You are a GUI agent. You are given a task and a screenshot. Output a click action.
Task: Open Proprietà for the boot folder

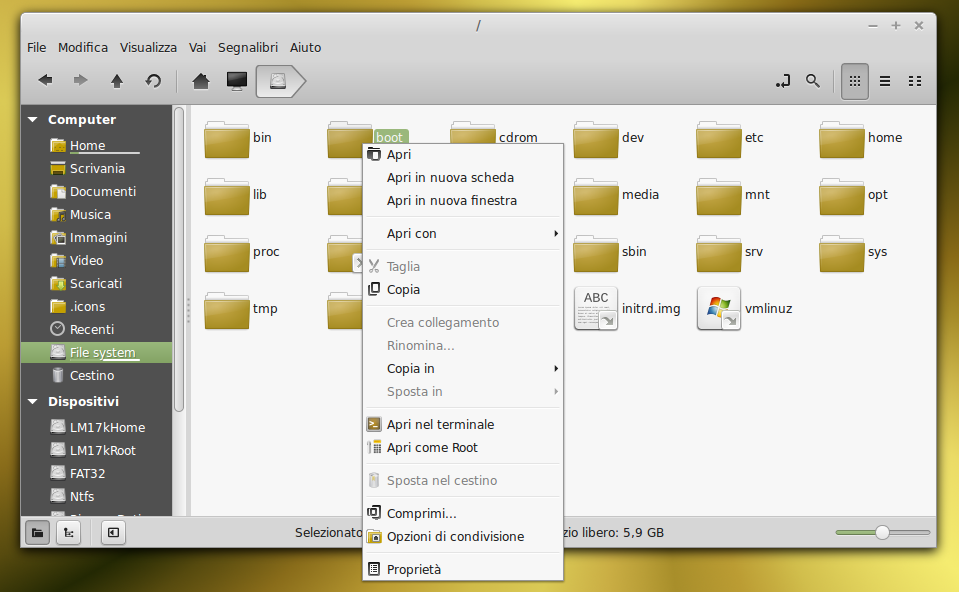click(x=420, y=568)
